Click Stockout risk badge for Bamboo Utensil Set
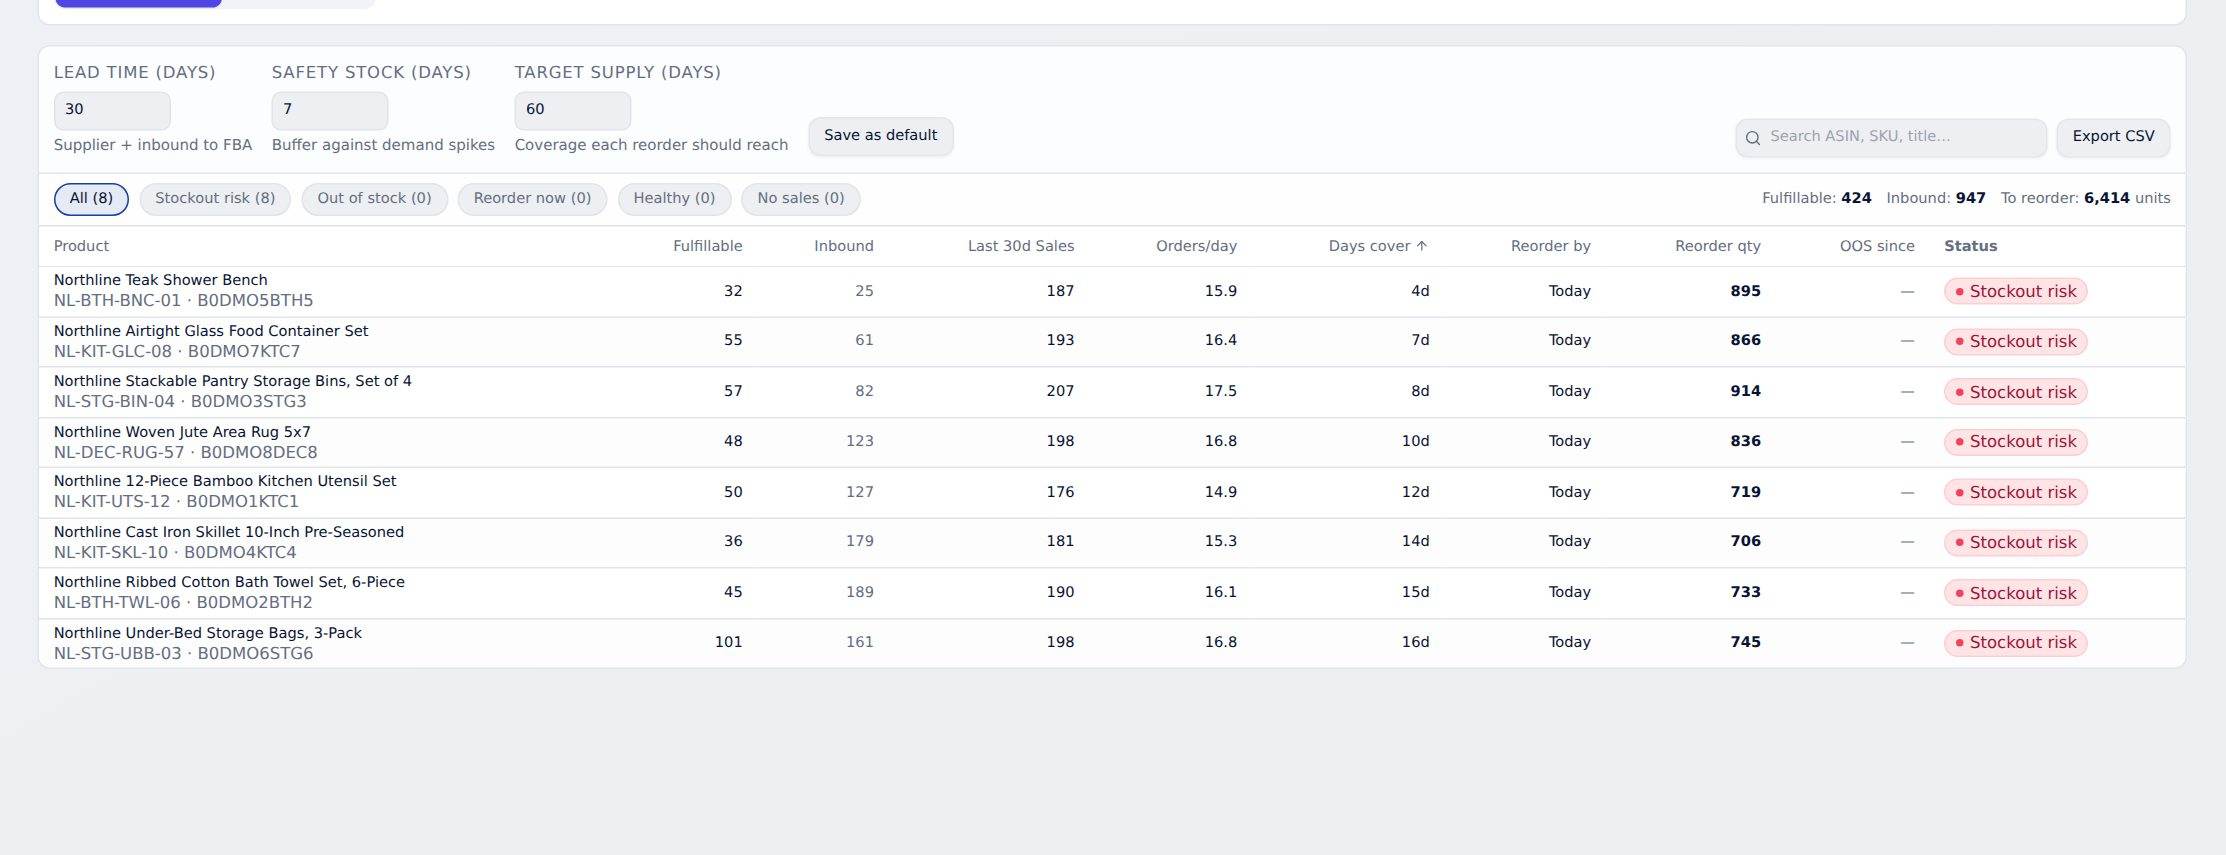The height and width of the screenshot is (855, 2226). click(x=2015, y=493)
